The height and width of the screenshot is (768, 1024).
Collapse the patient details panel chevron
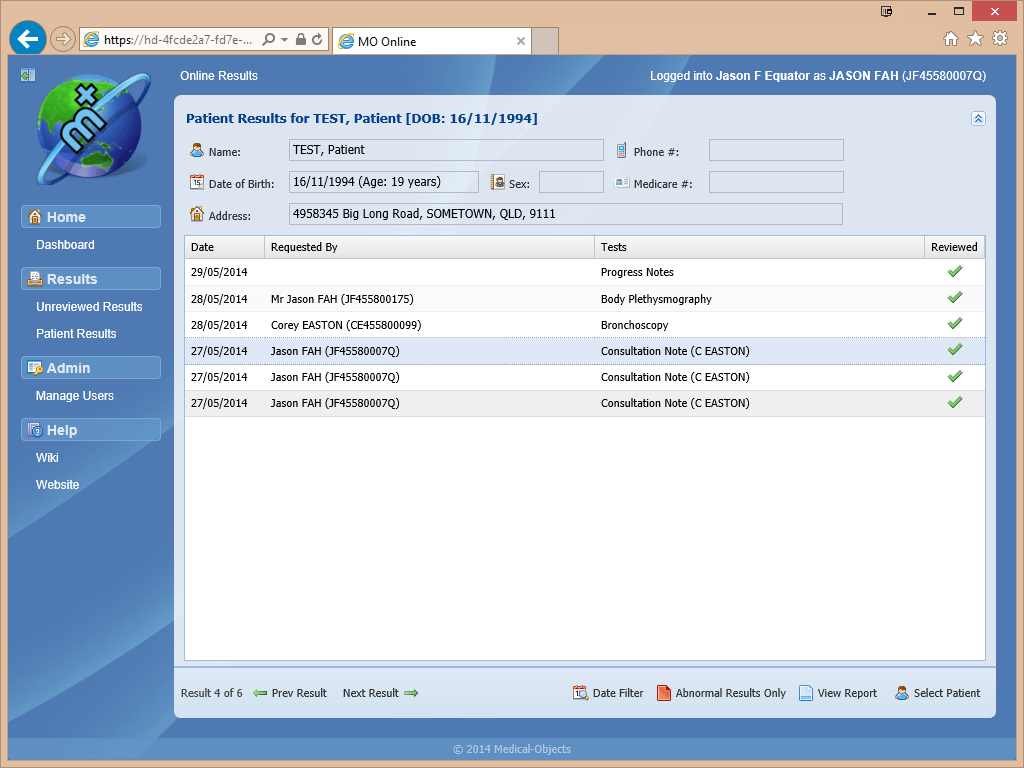[x=978, y=118]
